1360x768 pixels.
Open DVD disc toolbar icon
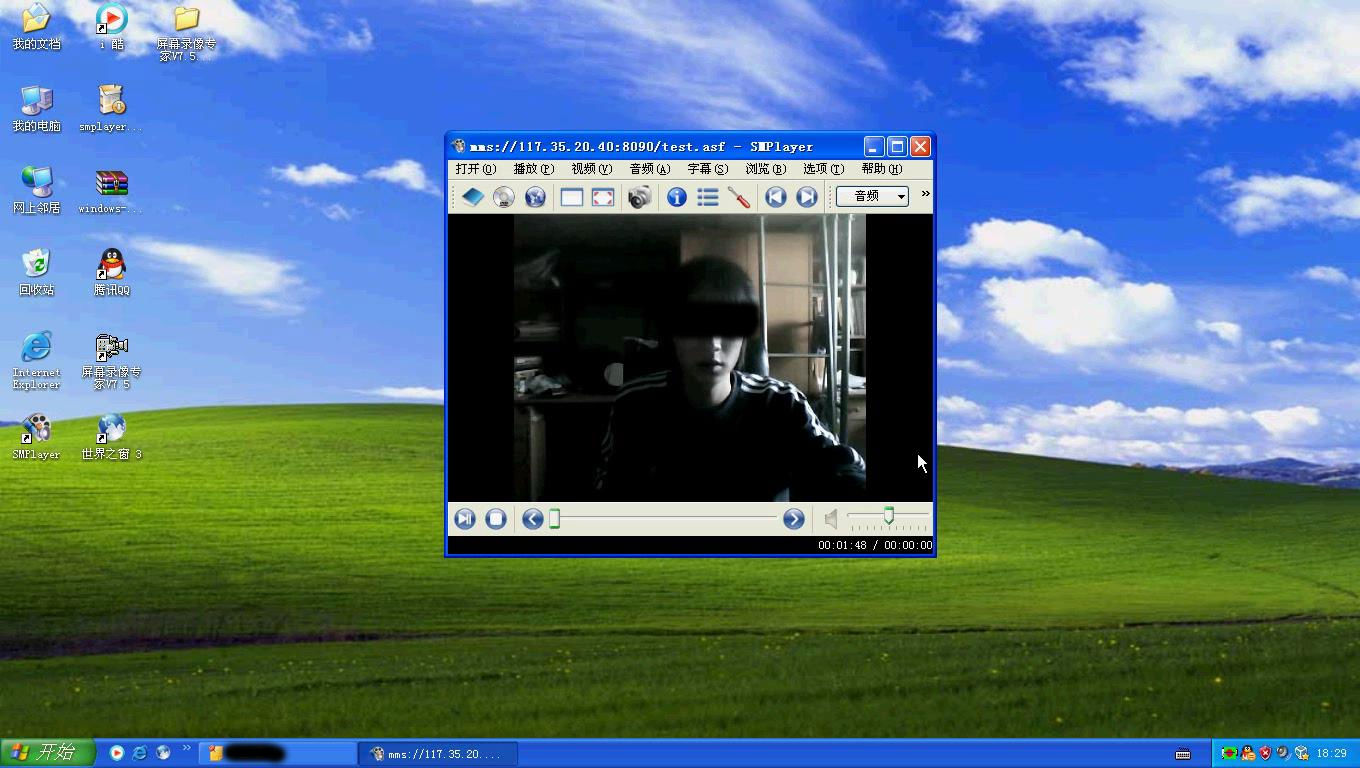pyautogui.click(x=504, y=197)
